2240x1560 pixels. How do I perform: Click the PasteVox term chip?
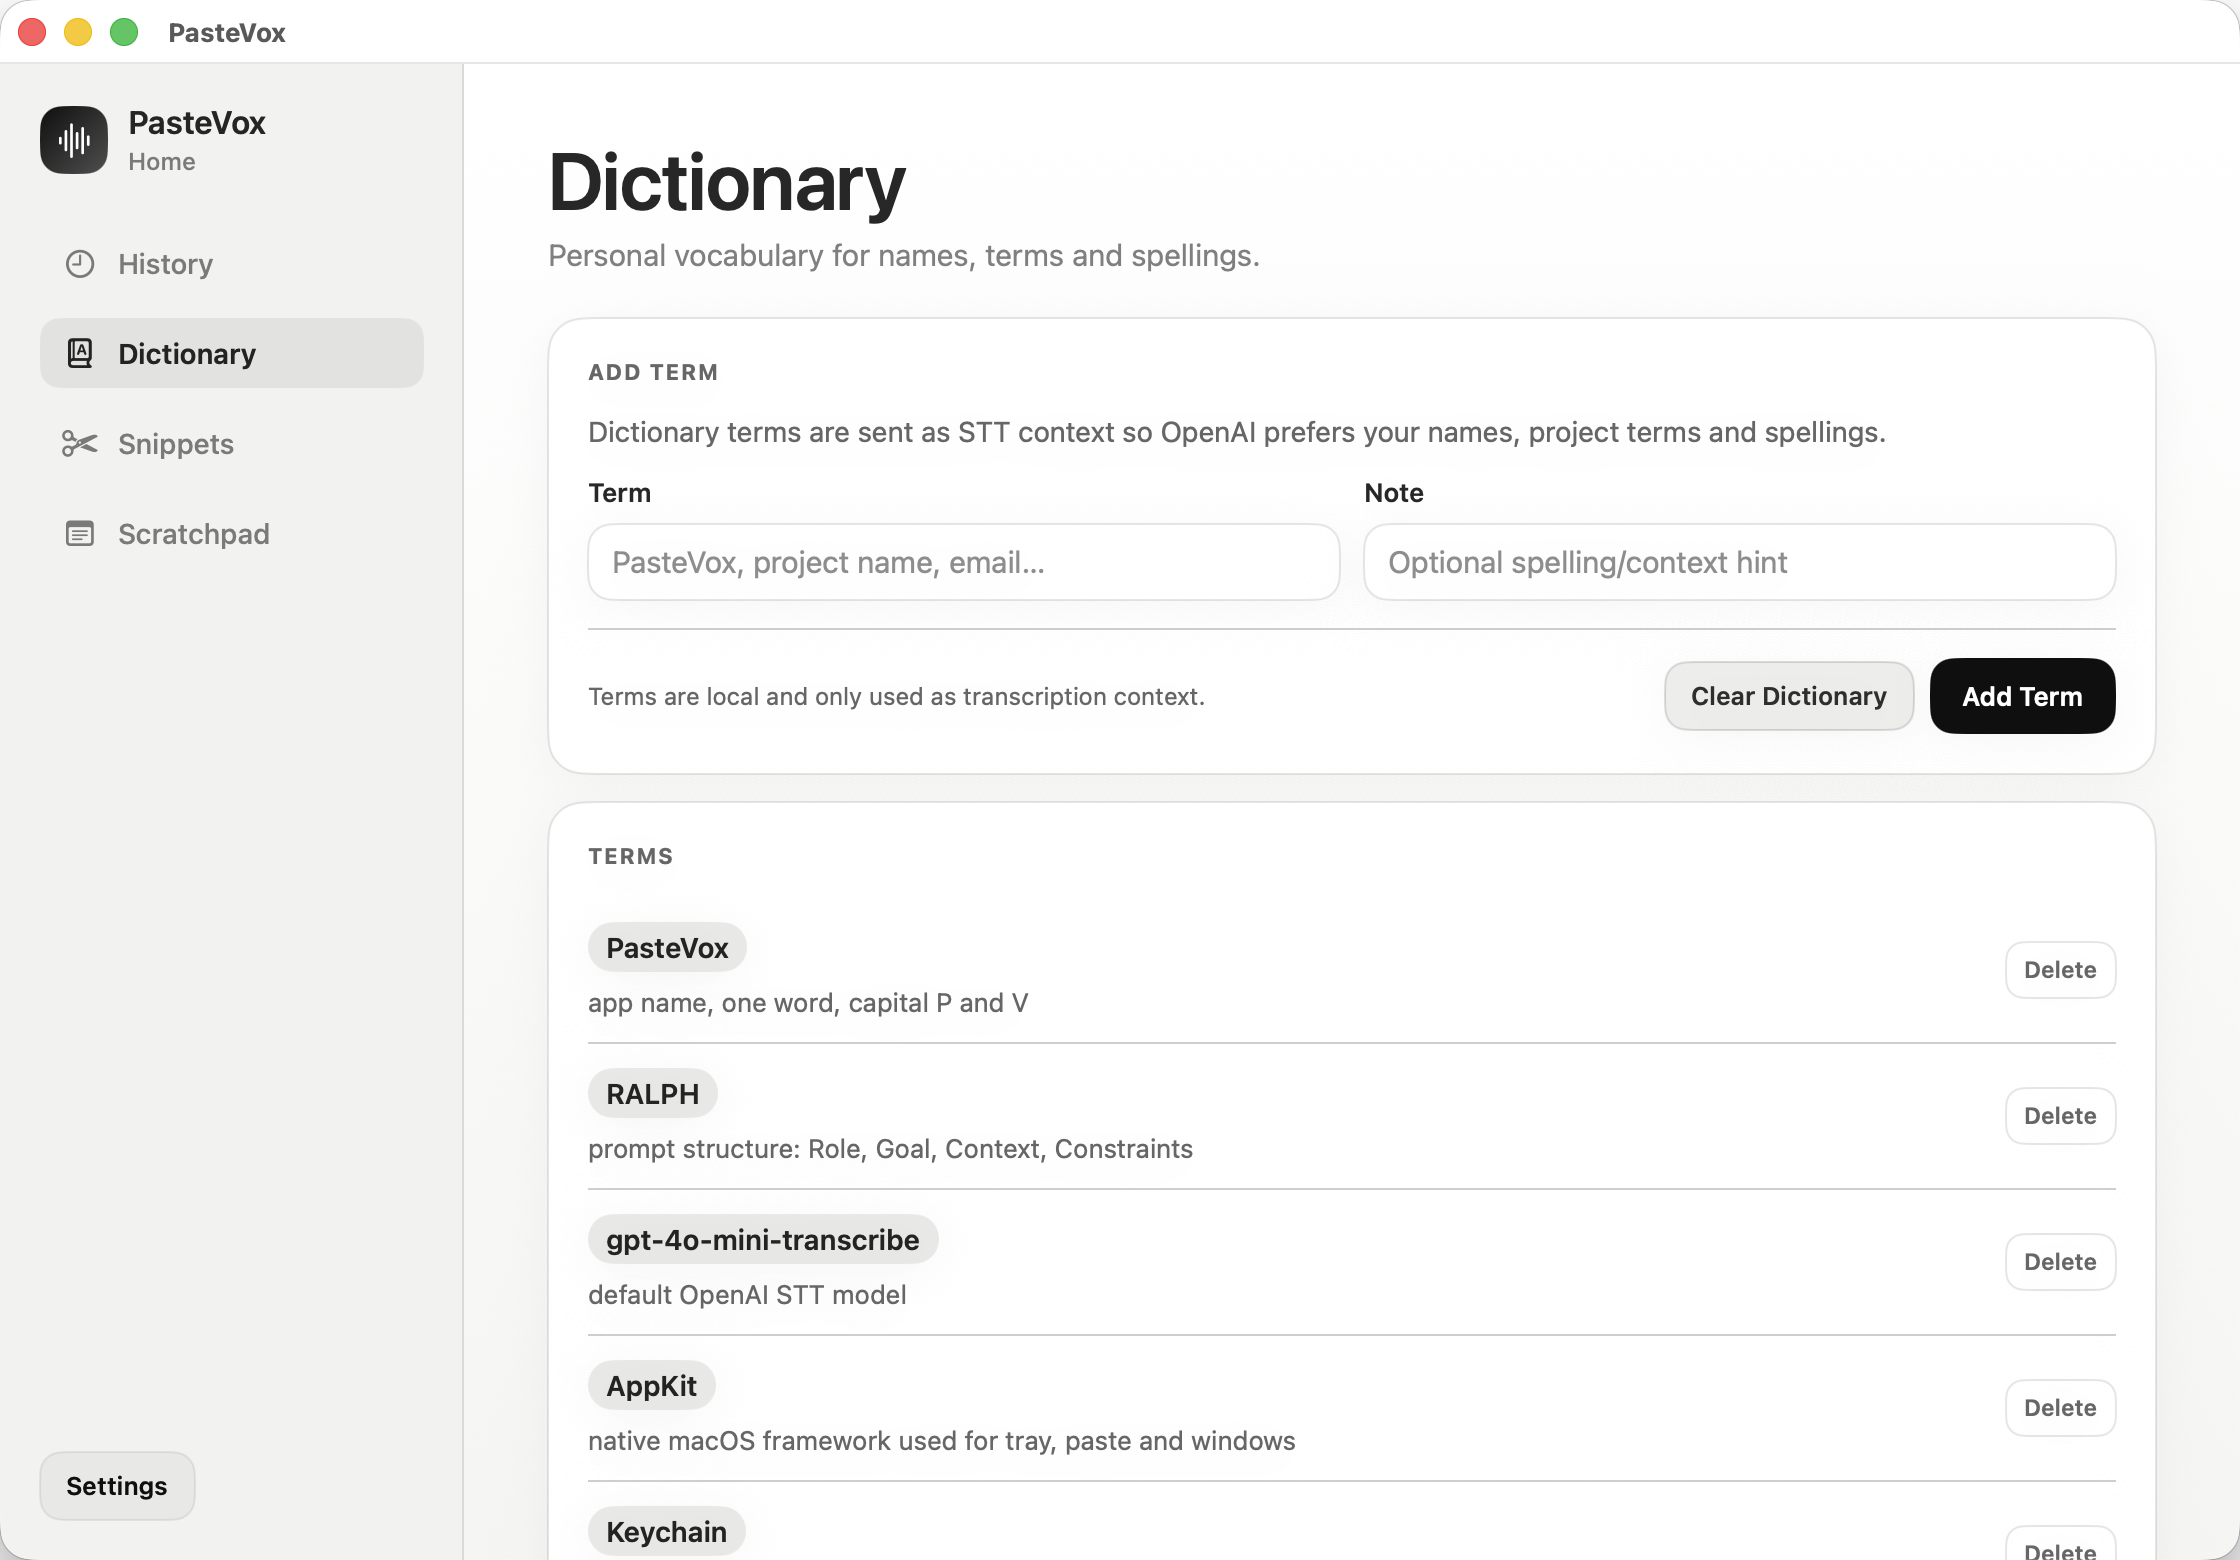[x=667, y=947]
